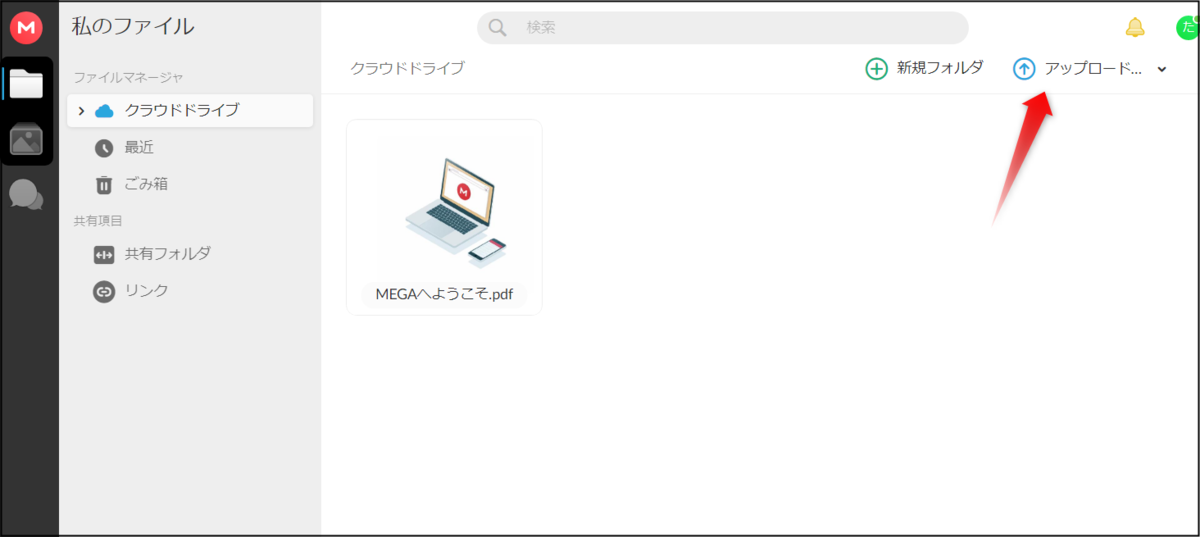Expand the upload dropdown arrow

(x=1162, y=69)
